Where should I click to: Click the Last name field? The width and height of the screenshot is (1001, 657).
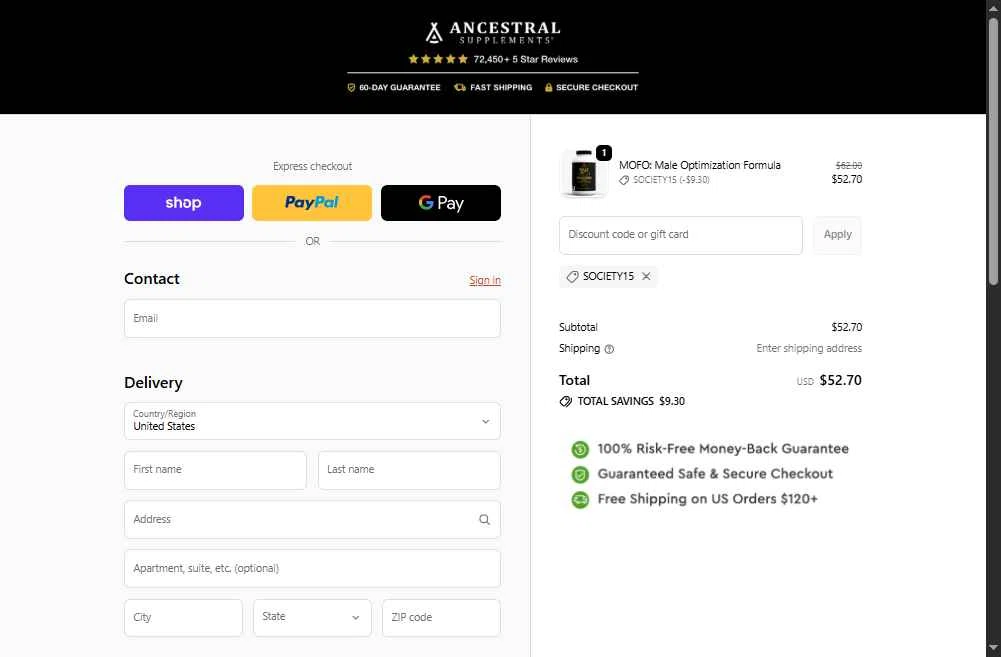tap(409, 470)
